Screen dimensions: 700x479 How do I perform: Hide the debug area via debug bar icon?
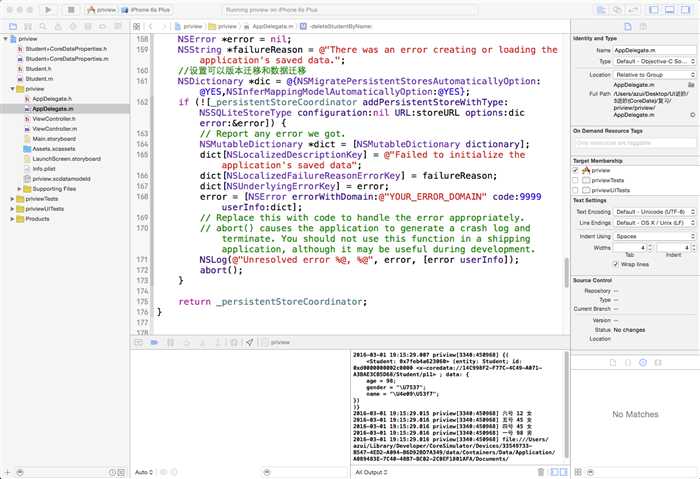point(139,342)
